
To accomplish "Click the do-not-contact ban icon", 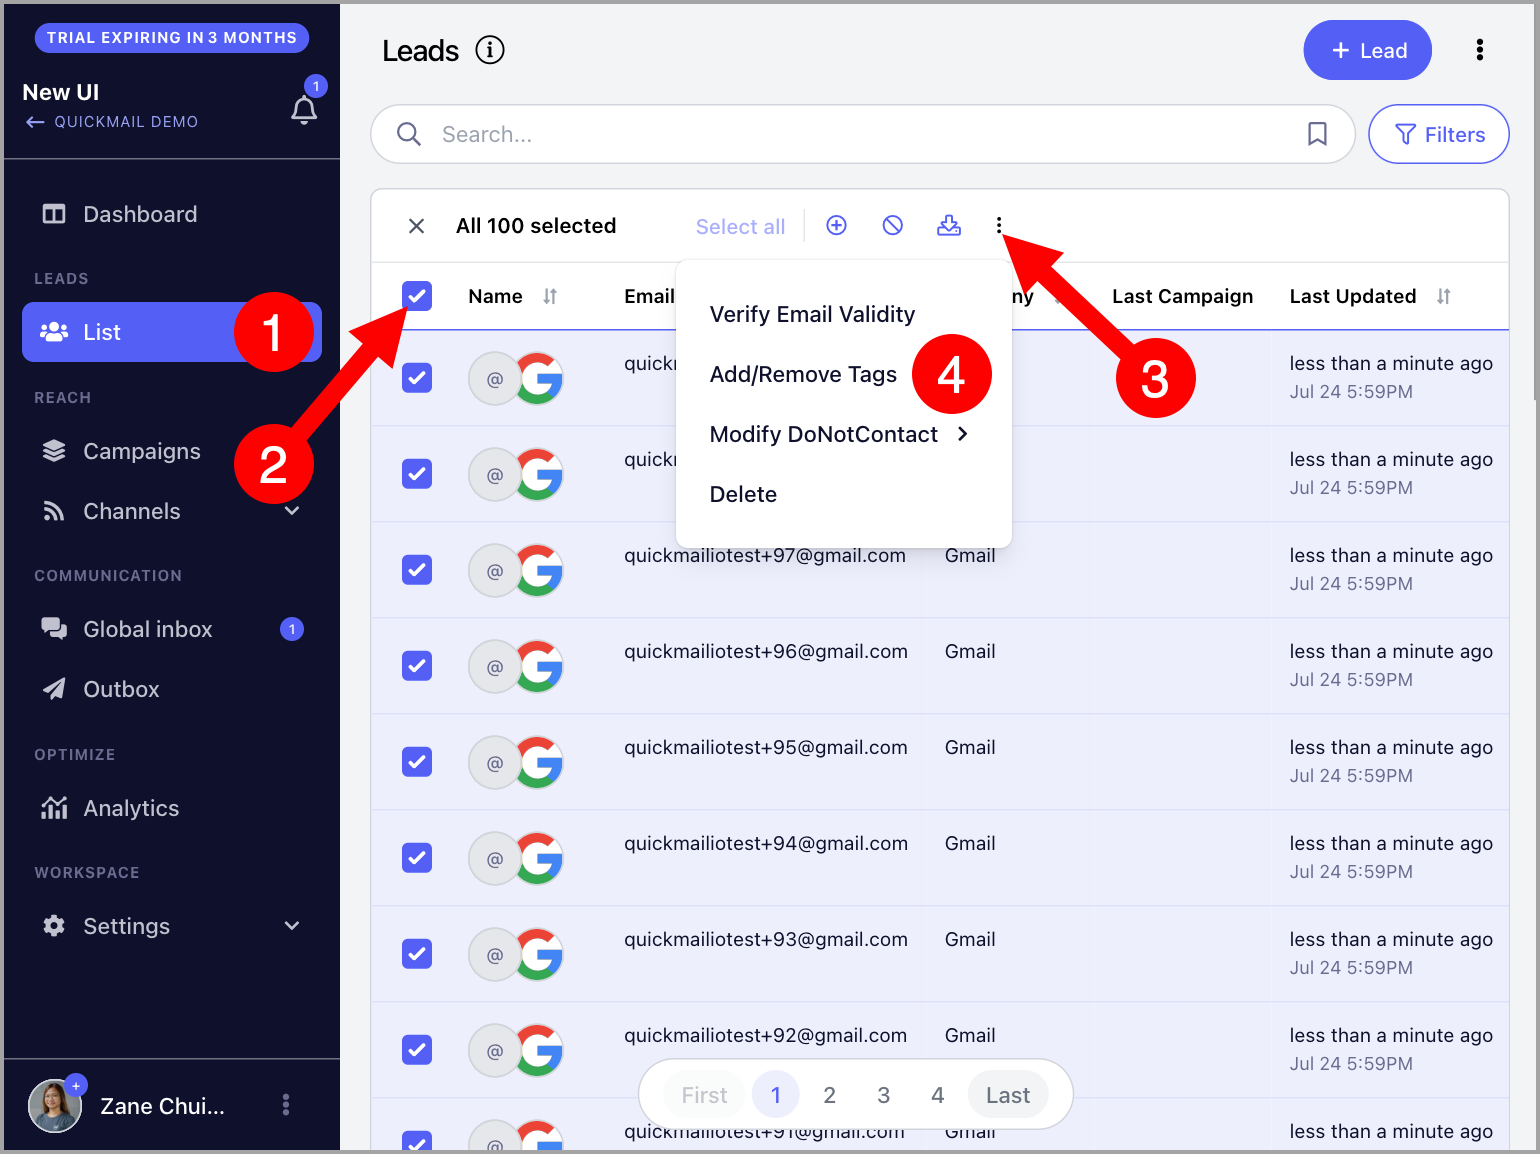I will coord(893,225).
